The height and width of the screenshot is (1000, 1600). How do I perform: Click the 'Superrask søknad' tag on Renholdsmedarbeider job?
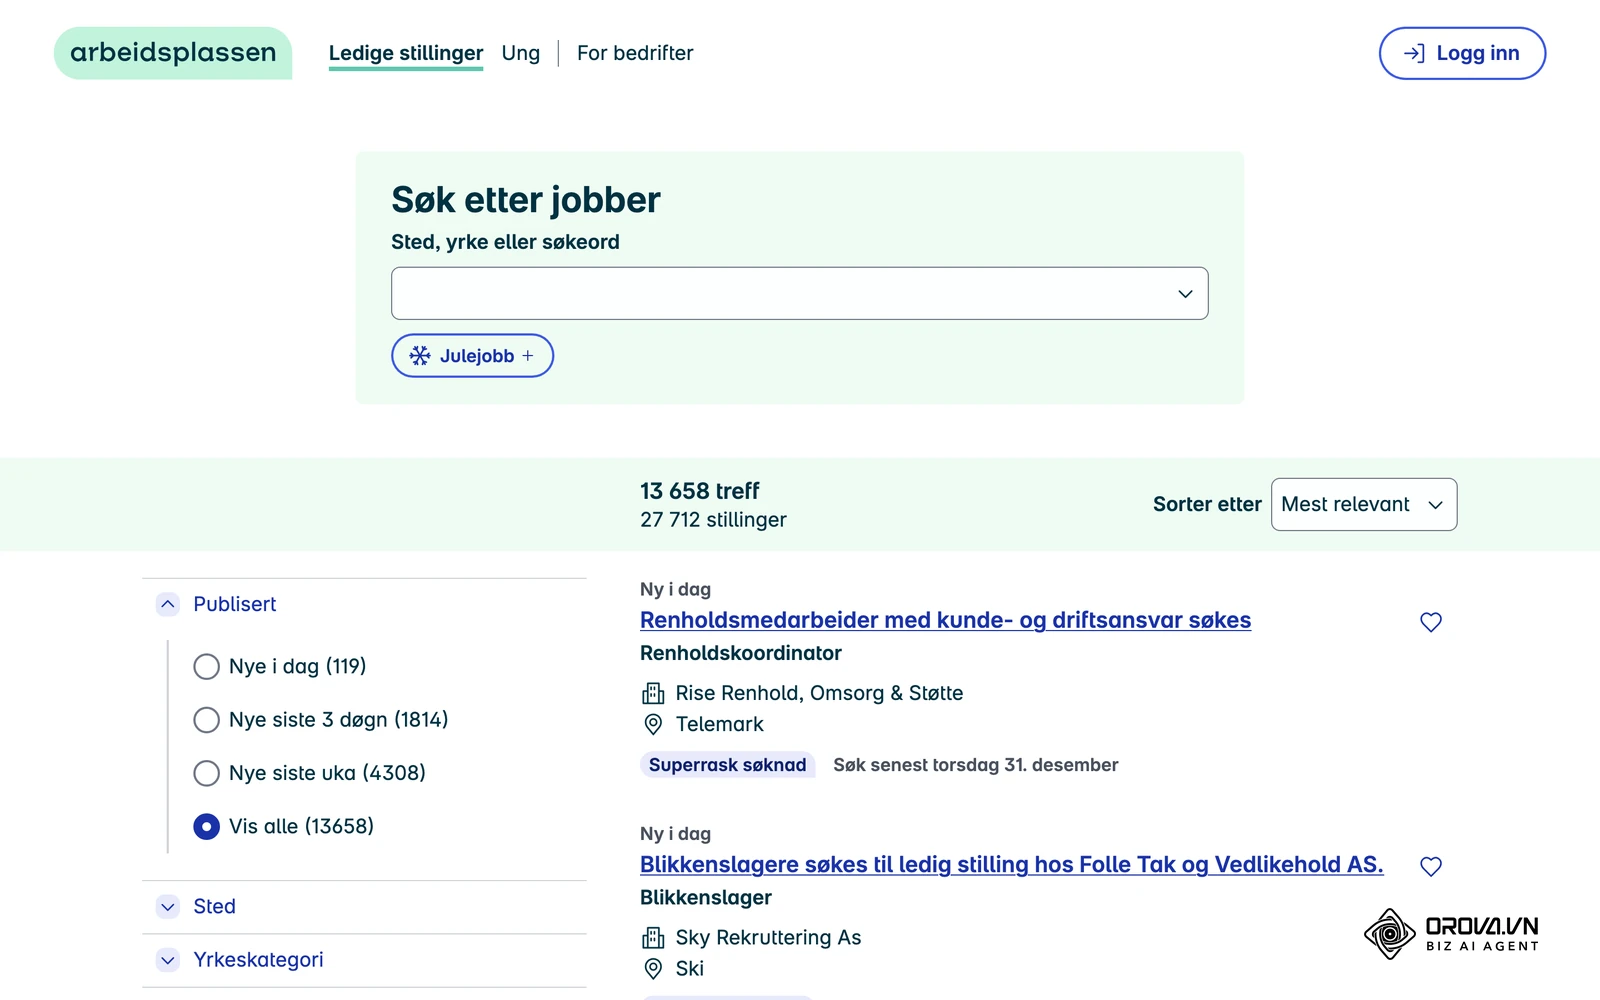click(x=727, y=765)
